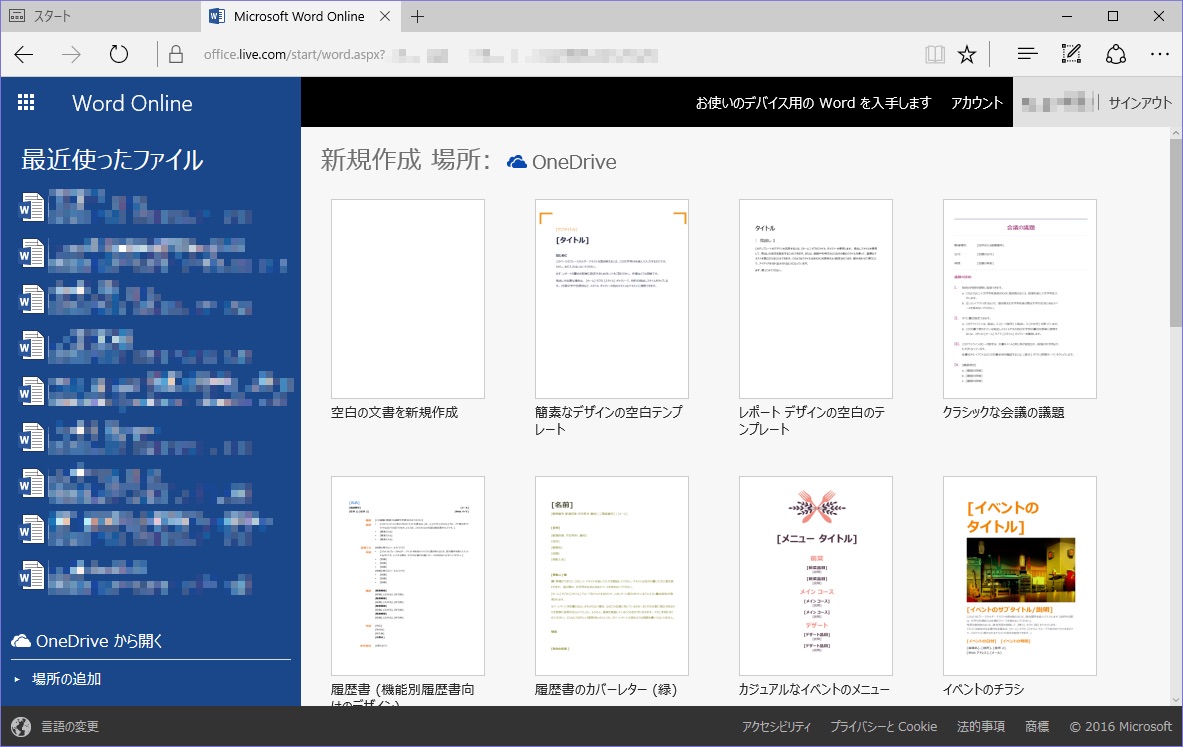Choose レポート デザインの空白のテンプレート thumbnail
This screenshot has height=747, width=1183.
(x=816, y=299)
